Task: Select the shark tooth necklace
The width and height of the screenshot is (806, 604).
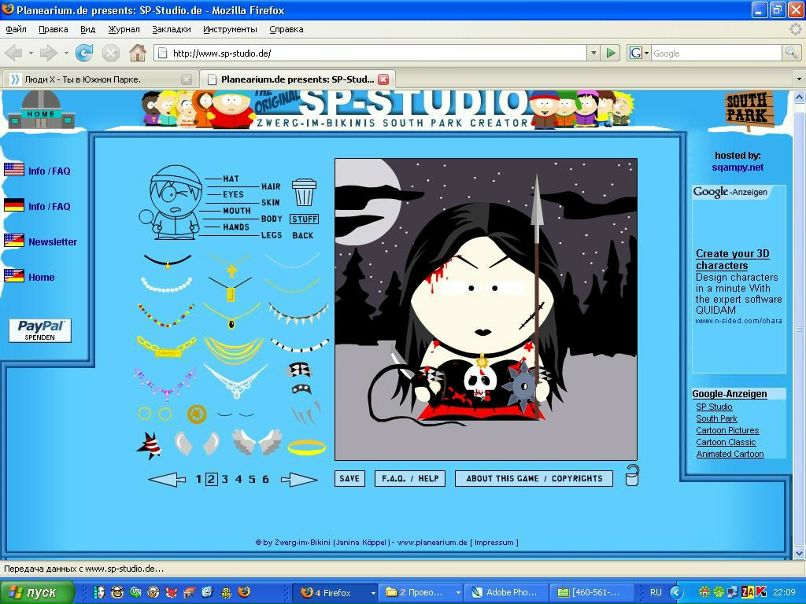Action: (298, 316)
